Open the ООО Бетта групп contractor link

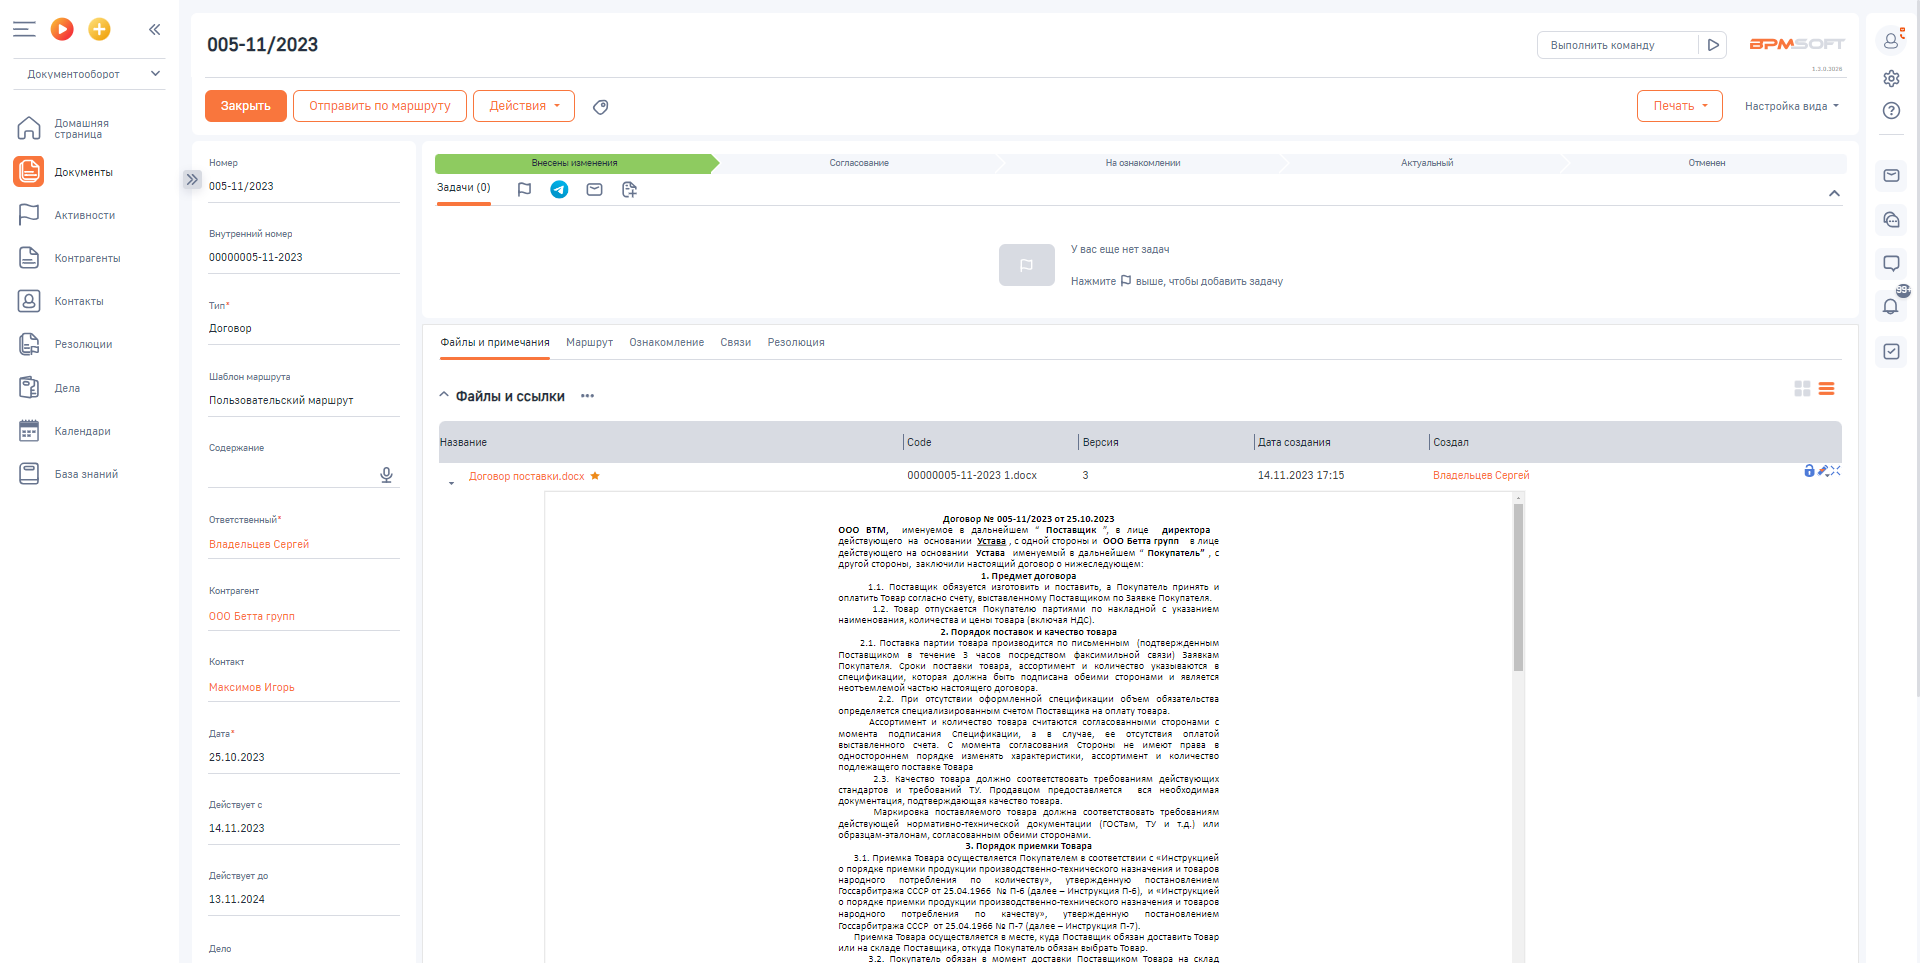tap(252, 616)
